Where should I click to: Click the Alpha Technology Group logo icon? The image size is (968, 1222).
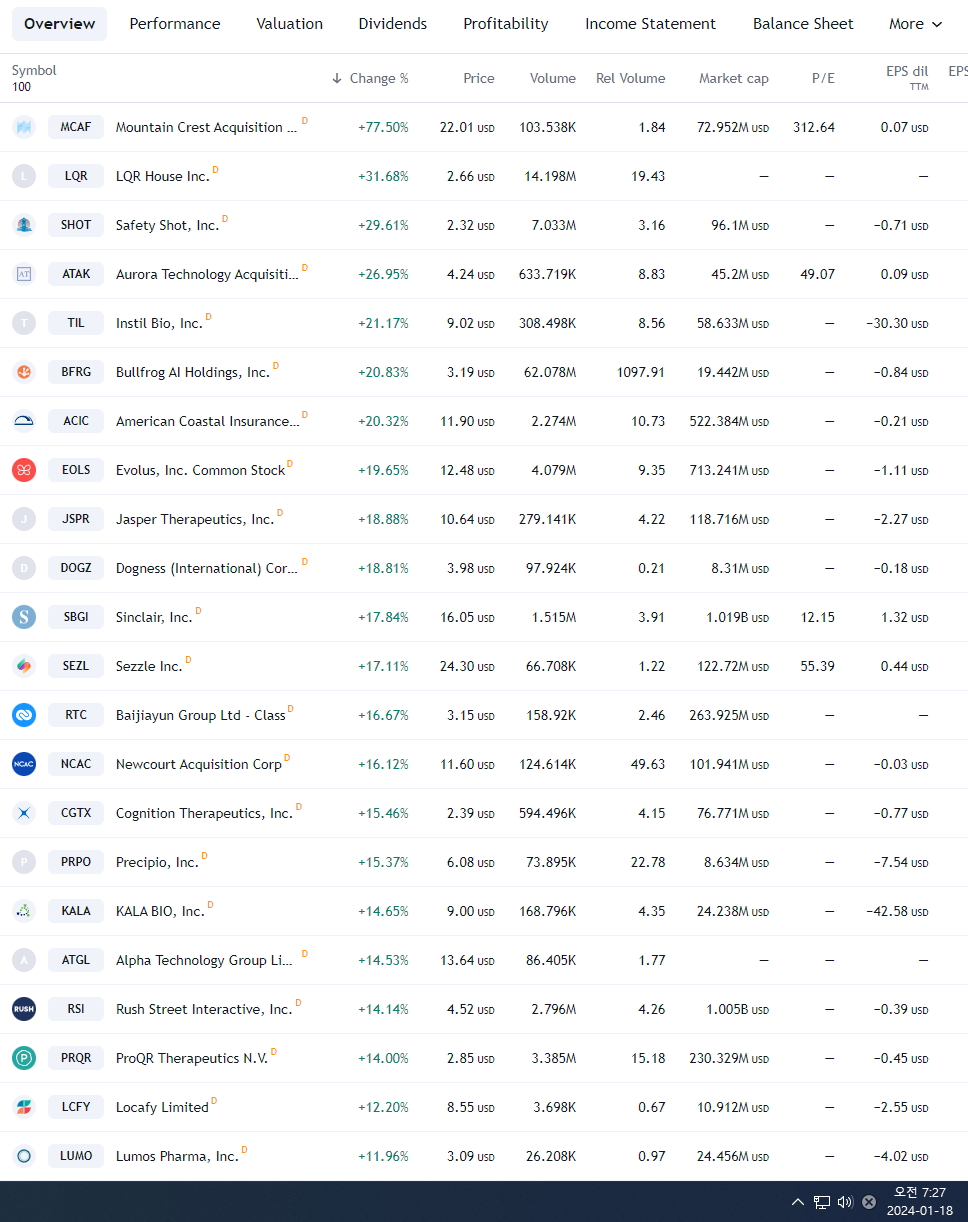[24, 960]
